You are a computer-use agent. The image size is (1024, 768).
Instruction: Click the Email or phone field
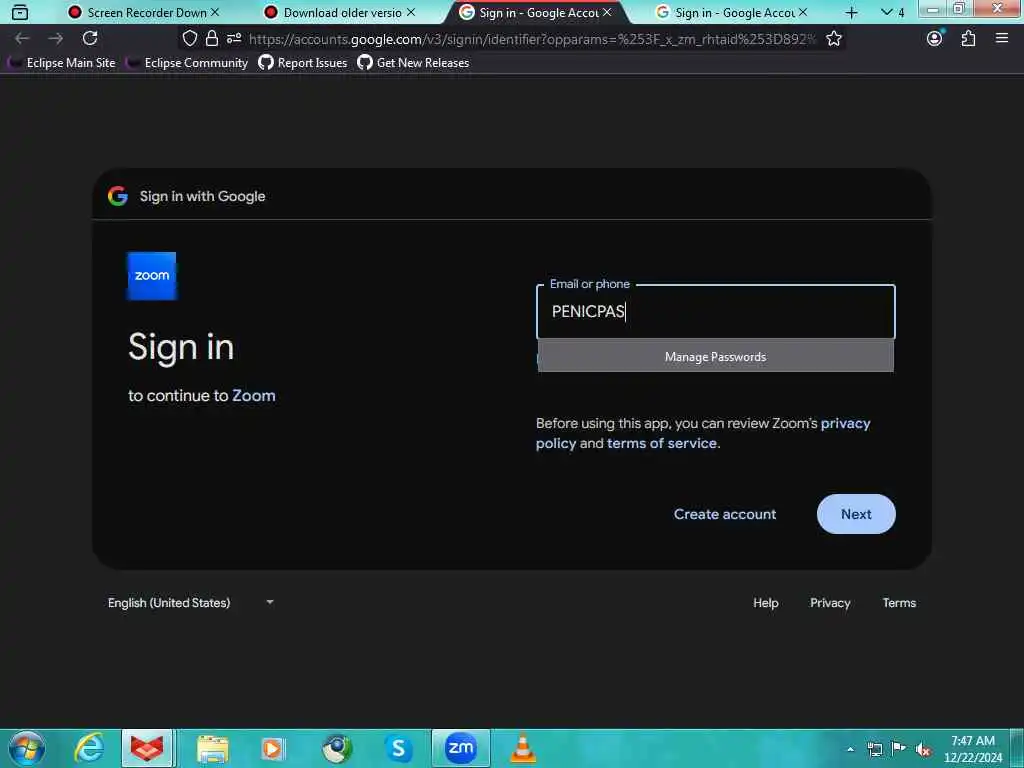[716, 312]
